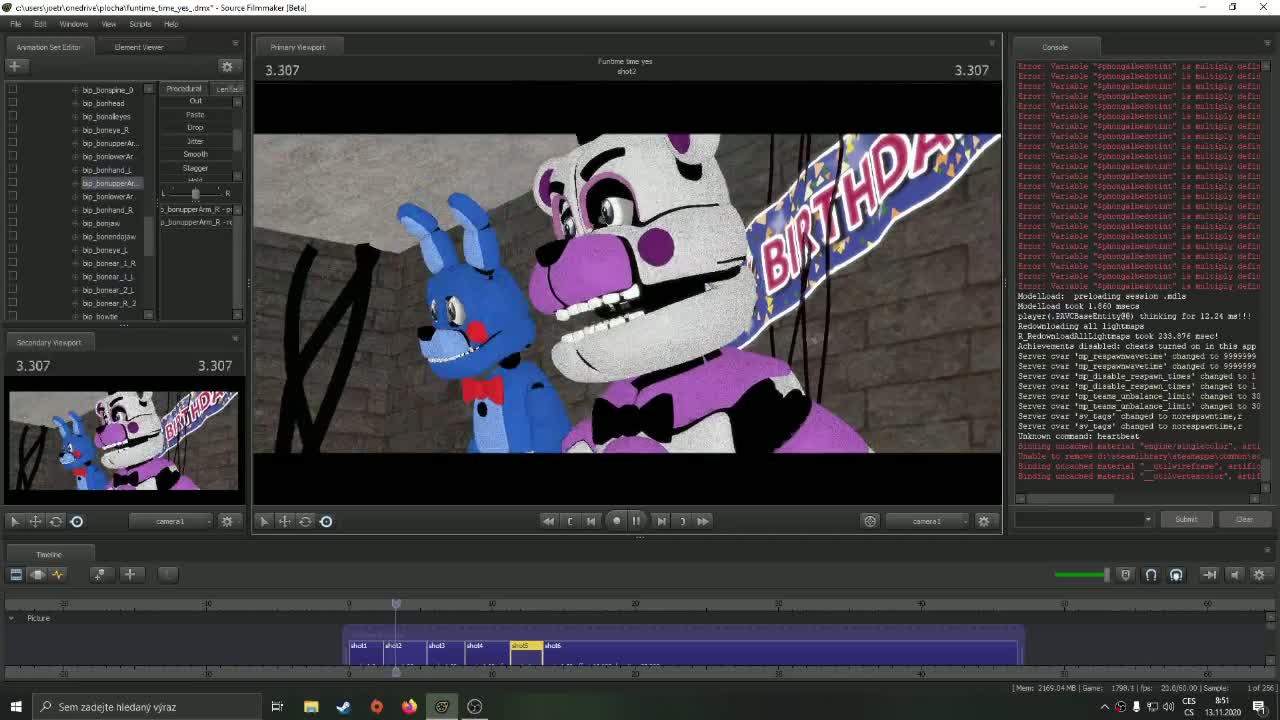Select the Procedural presets tab

click(184, 89)
